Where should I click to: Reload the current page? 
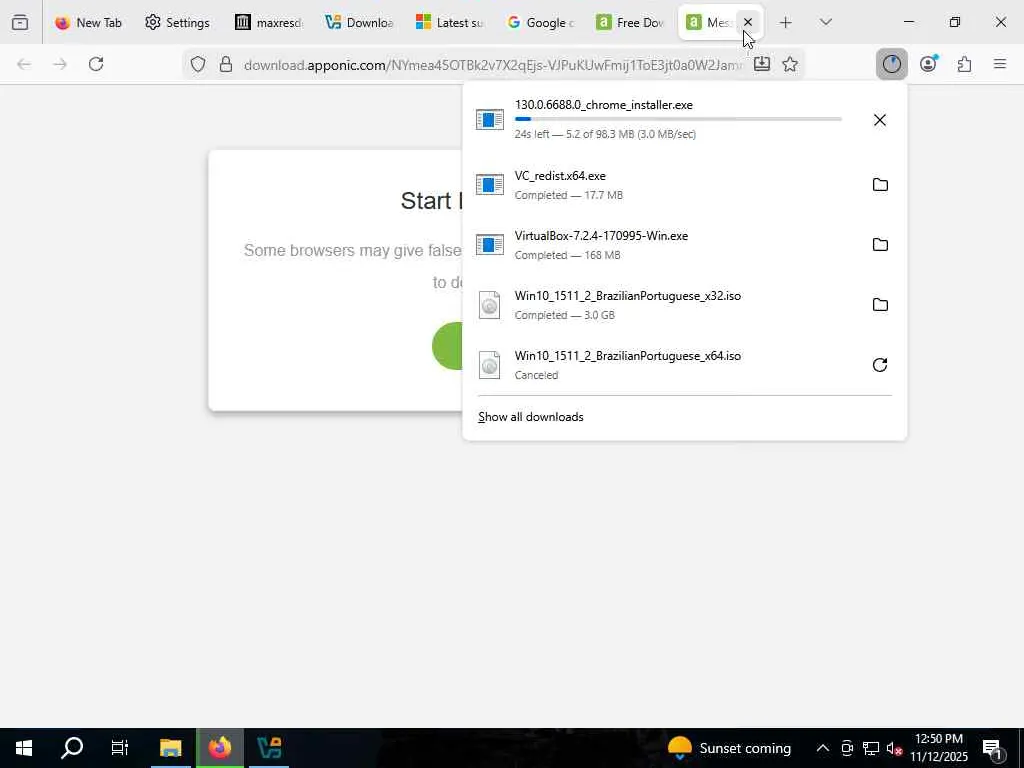[x=96, y=64]
